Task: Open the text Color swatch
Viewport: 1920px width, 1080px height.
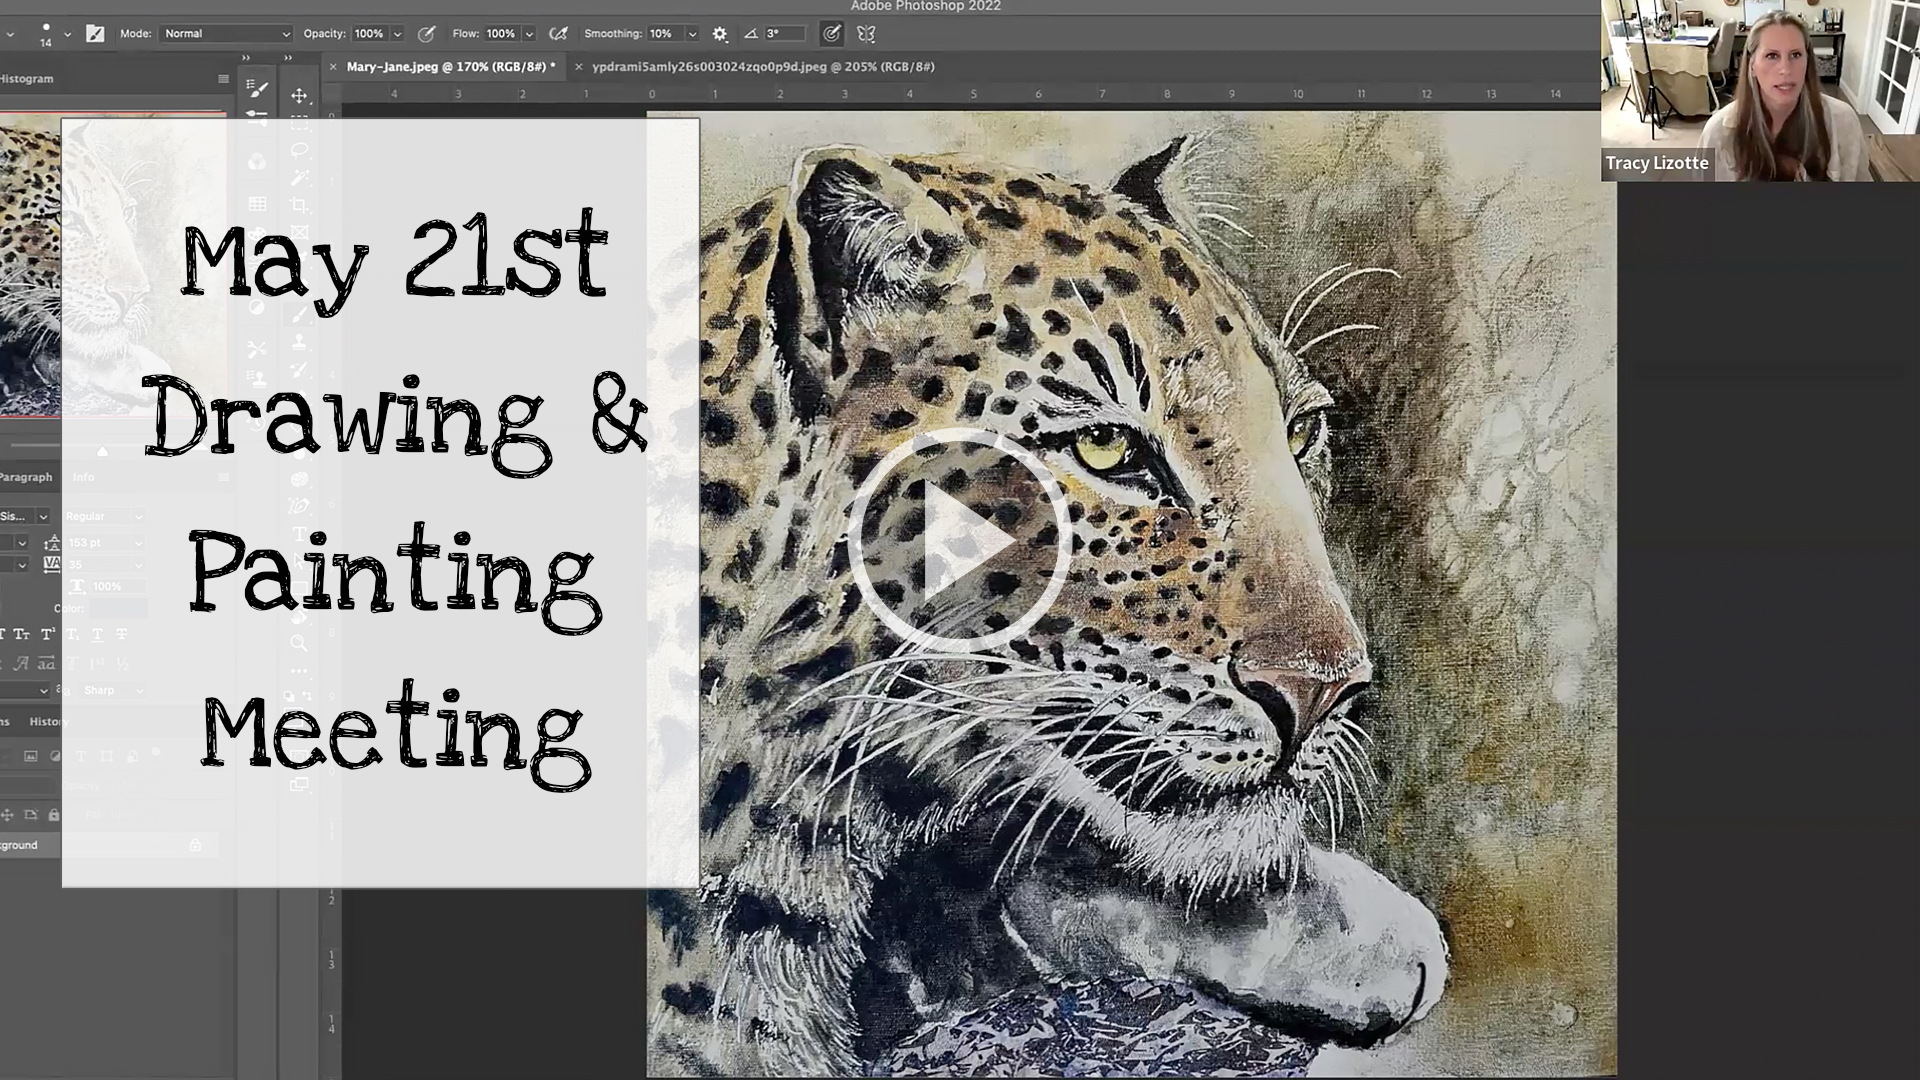Action: (x=118, y=609)
